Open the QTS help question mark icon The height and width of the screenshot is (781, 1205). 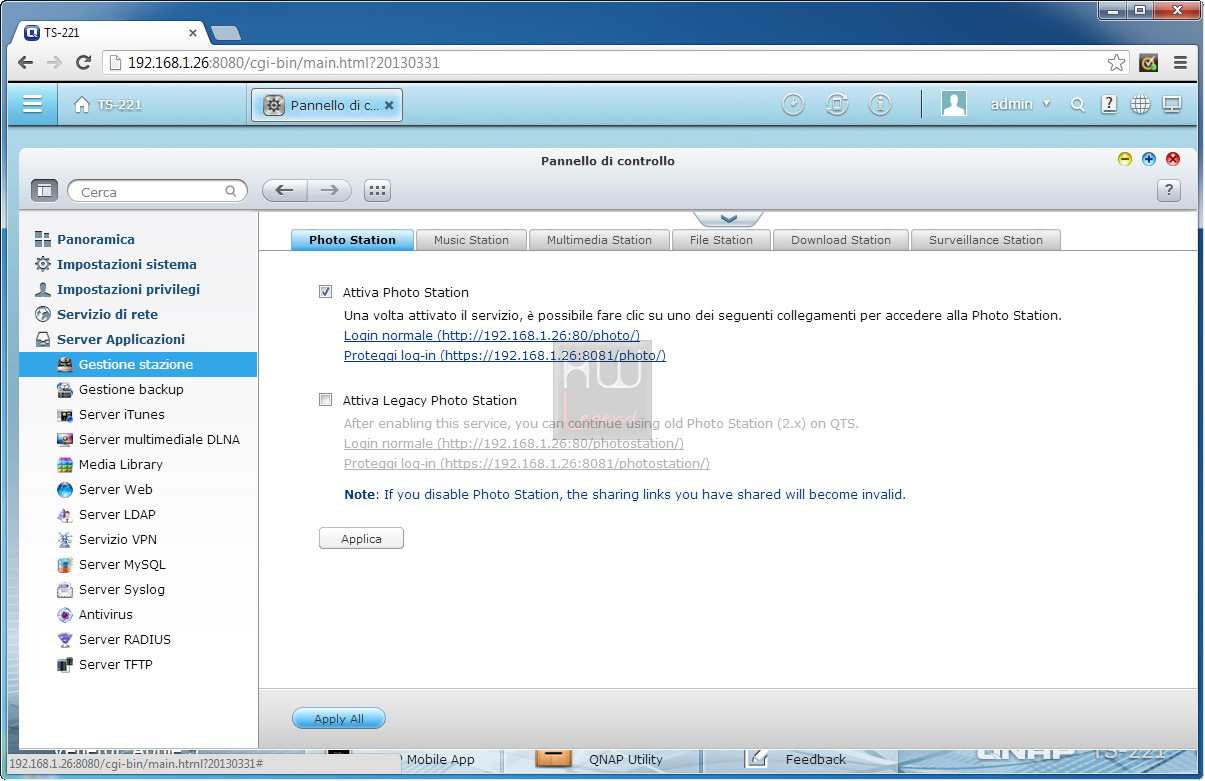coord(1109,104)
